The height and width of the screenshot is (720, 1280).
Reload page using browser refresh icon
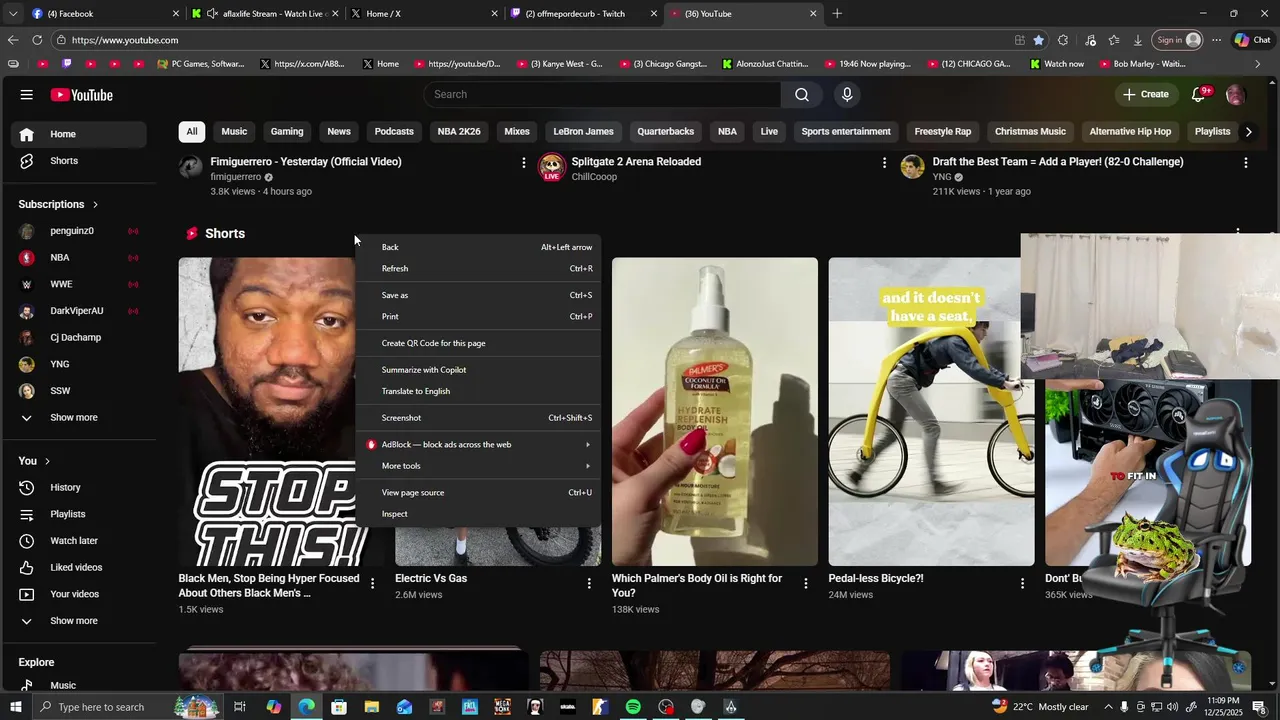pos(37,40)
